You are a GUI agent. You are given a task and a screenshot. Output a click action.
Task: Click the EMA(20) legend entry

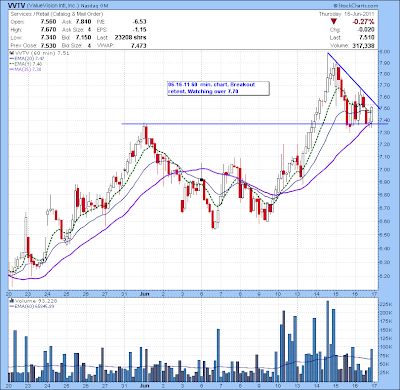pos(26,58)
